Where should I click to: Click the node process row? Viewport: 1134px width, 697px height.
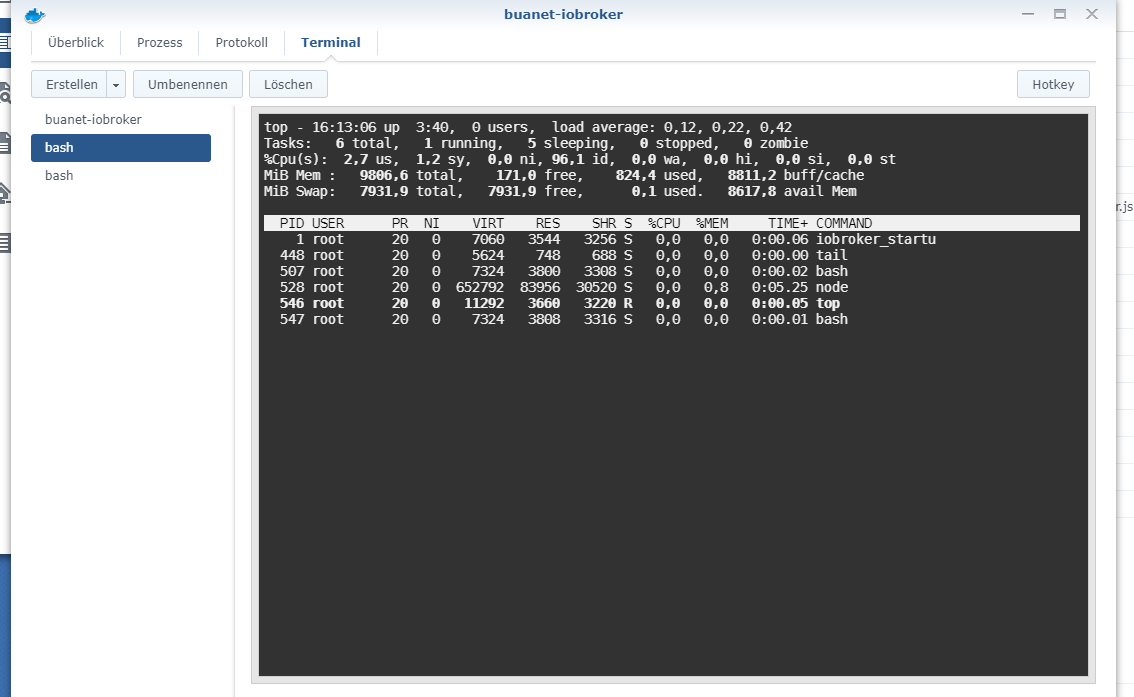pyautogui.click(x=672, y=287)
